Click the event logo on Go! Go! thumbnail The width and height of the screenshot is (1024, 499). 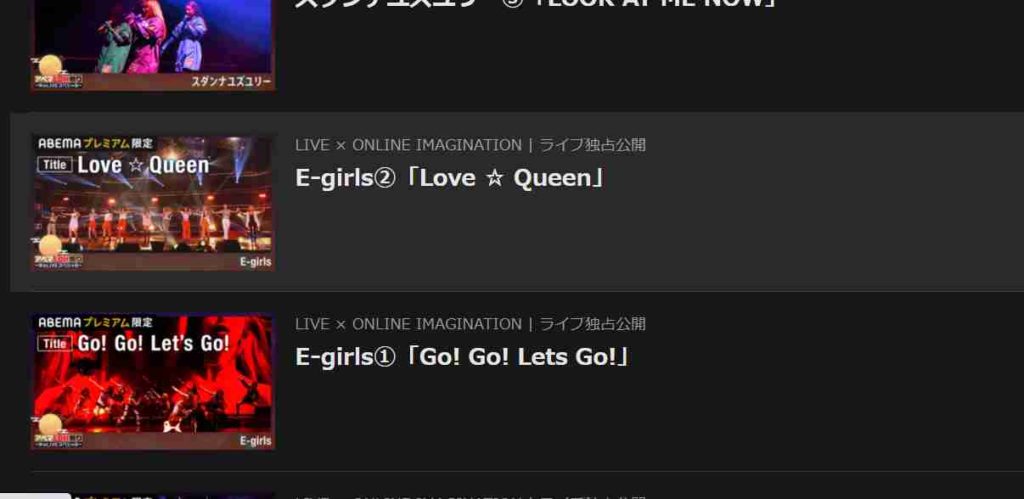click(x=57, y=432)
